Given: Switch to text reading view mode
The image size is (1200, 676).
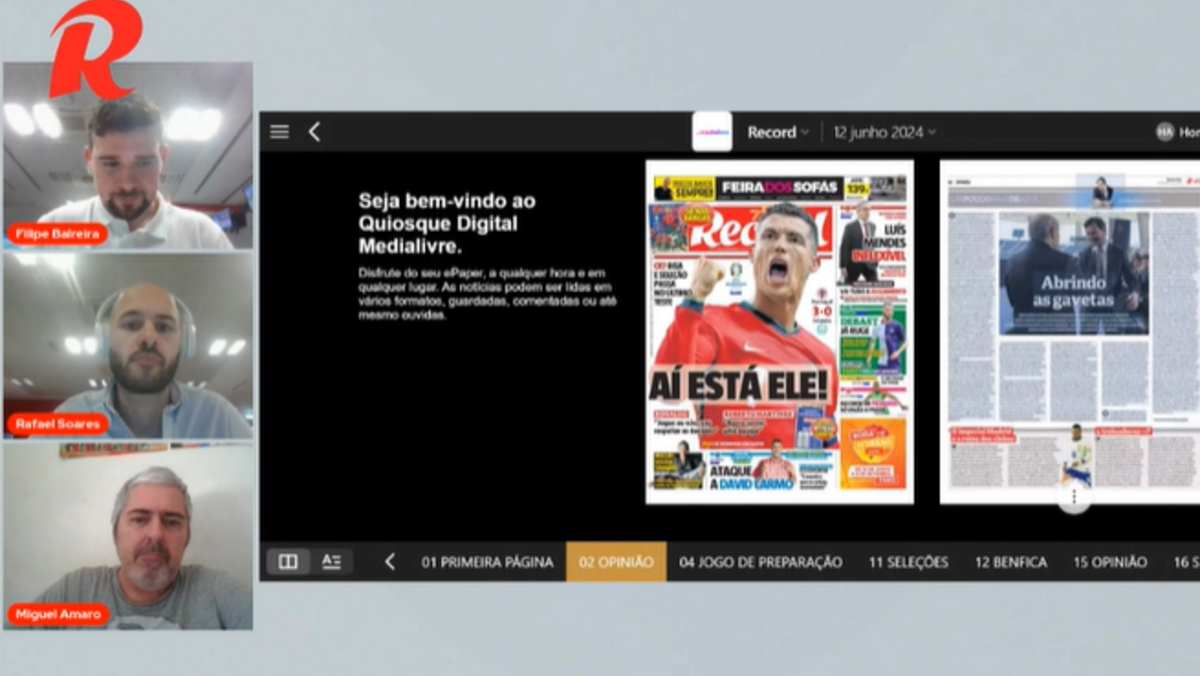Looking at the screenshot, I should (x=332, y=562).
